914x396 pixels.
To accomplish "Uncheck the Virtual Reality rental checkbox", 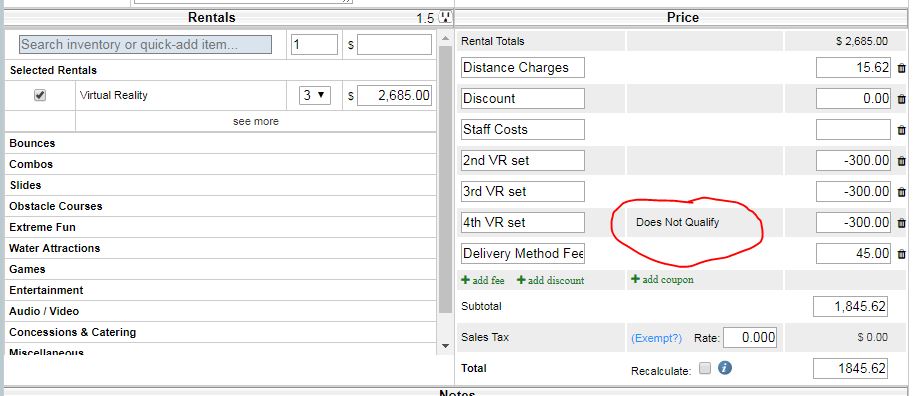I will coord(40,94).
